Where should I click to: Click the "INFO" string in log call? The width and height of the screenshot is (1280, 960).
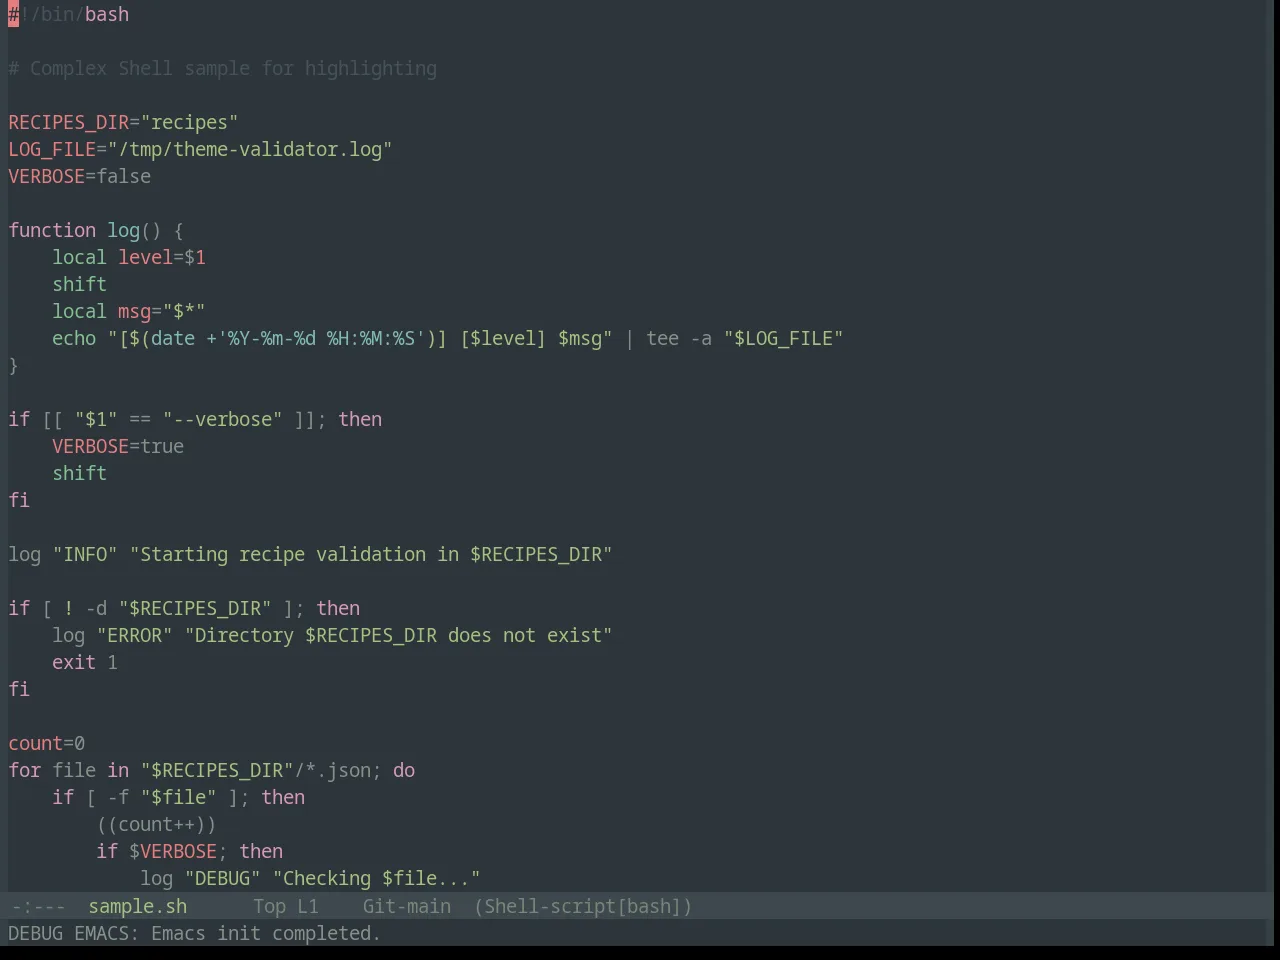tap(85, 554)
